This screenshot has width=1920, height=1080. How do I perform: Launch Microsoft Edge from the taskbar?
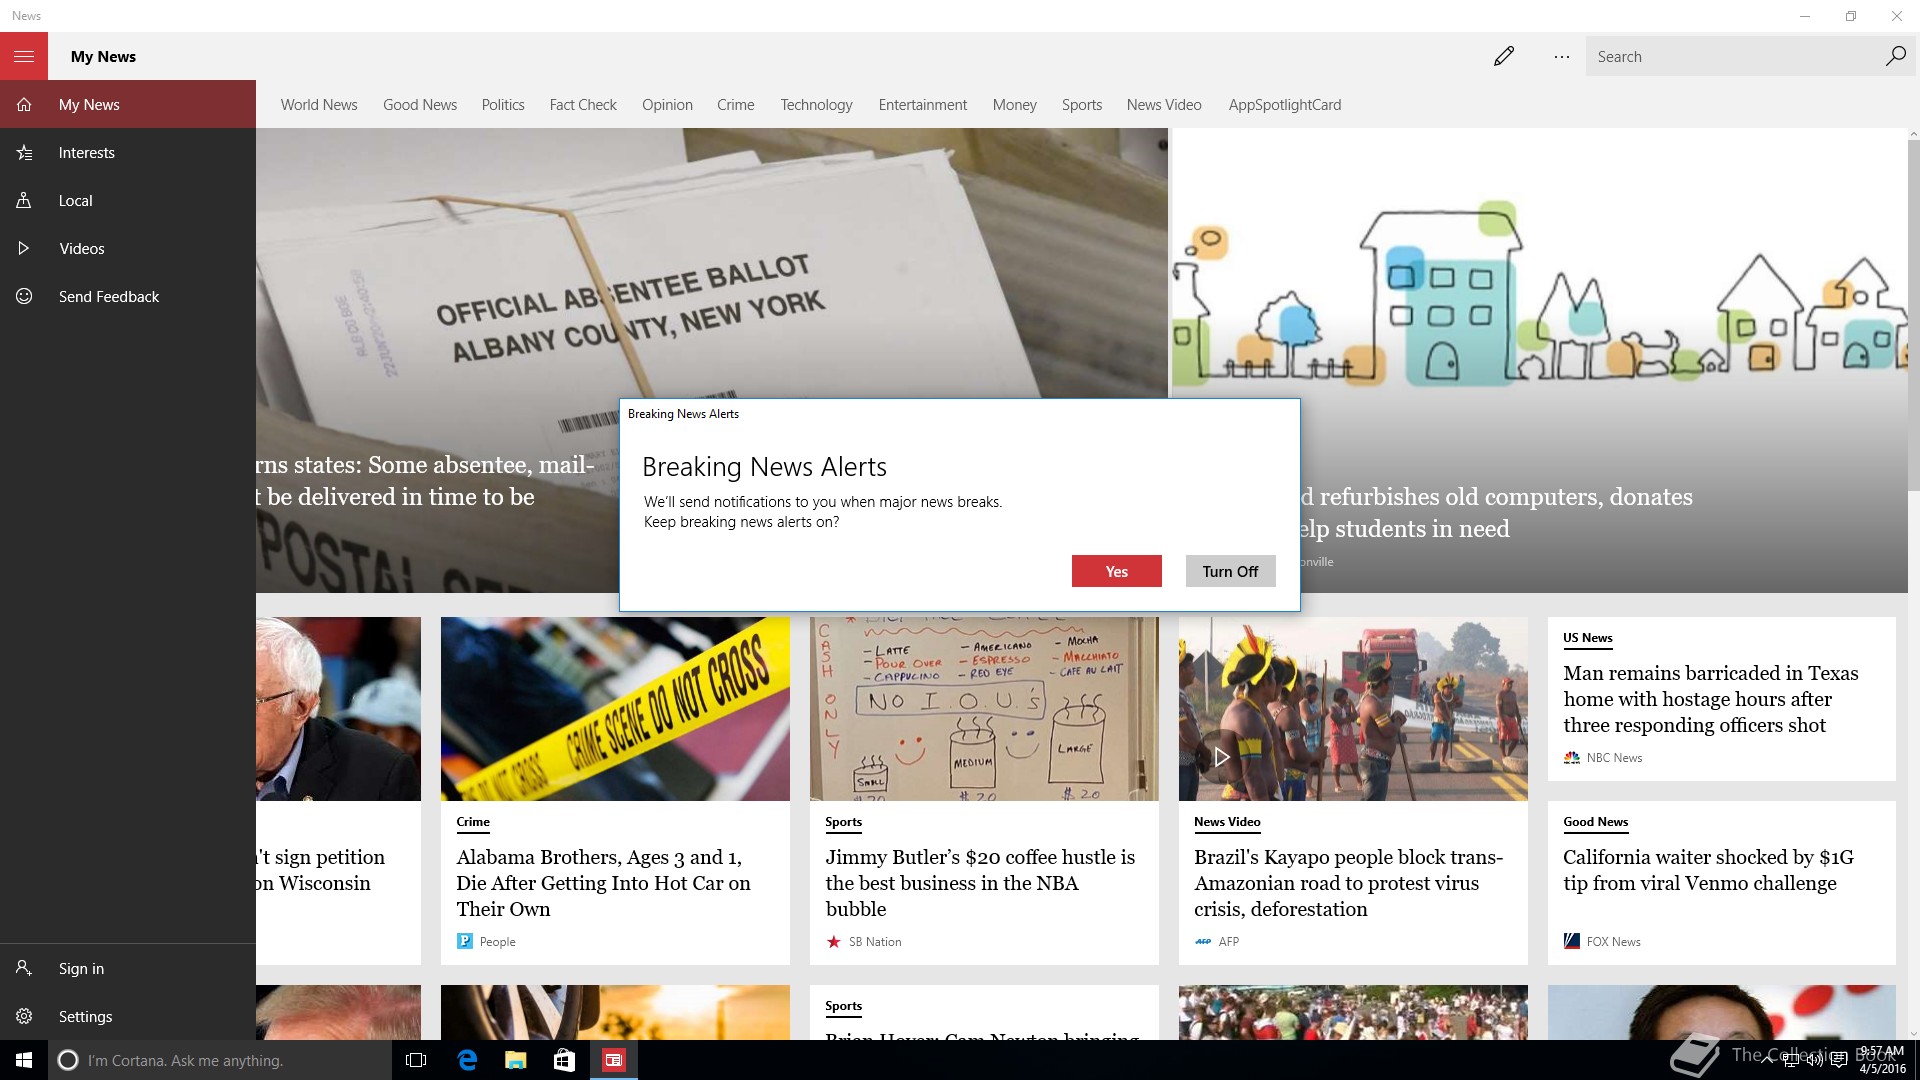coord(466,1060)
